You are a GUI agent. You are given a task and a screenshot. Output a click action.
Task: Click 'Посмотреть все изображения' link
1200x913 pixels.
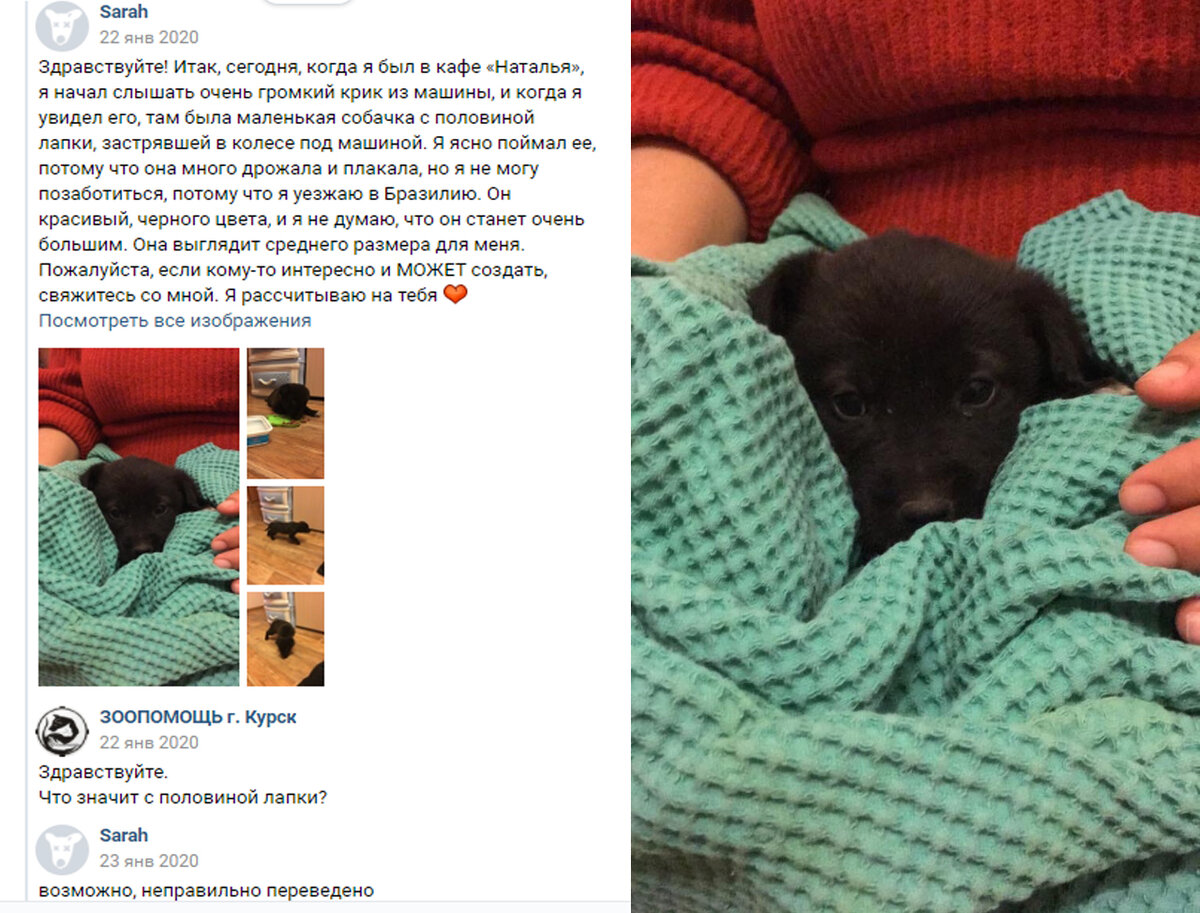(175, 321)
